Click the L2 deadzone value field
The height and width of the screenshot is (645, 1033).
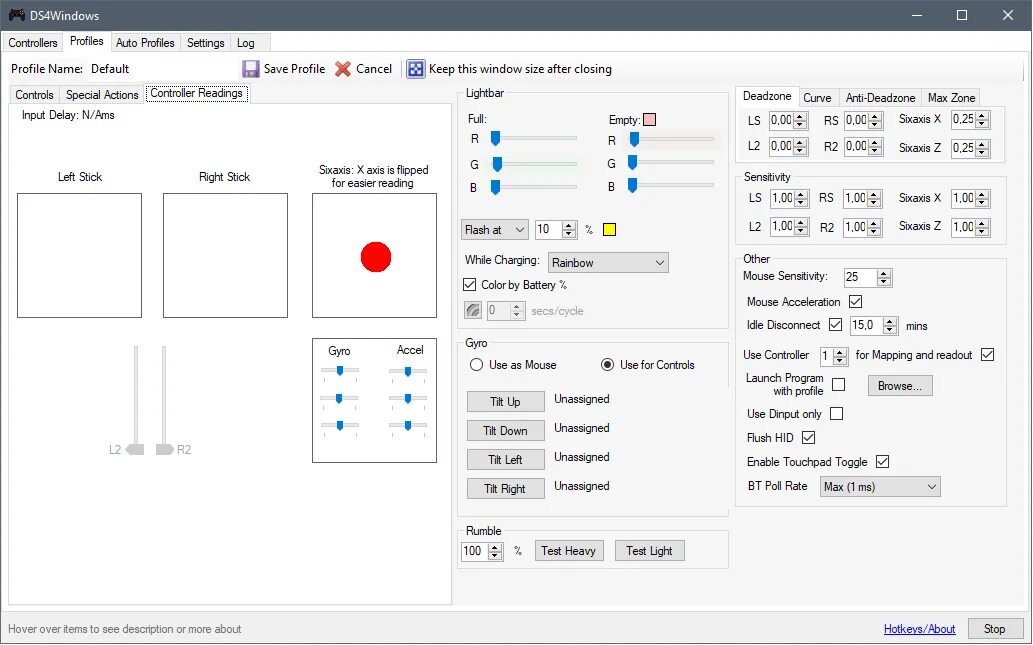tap(782, 146)
